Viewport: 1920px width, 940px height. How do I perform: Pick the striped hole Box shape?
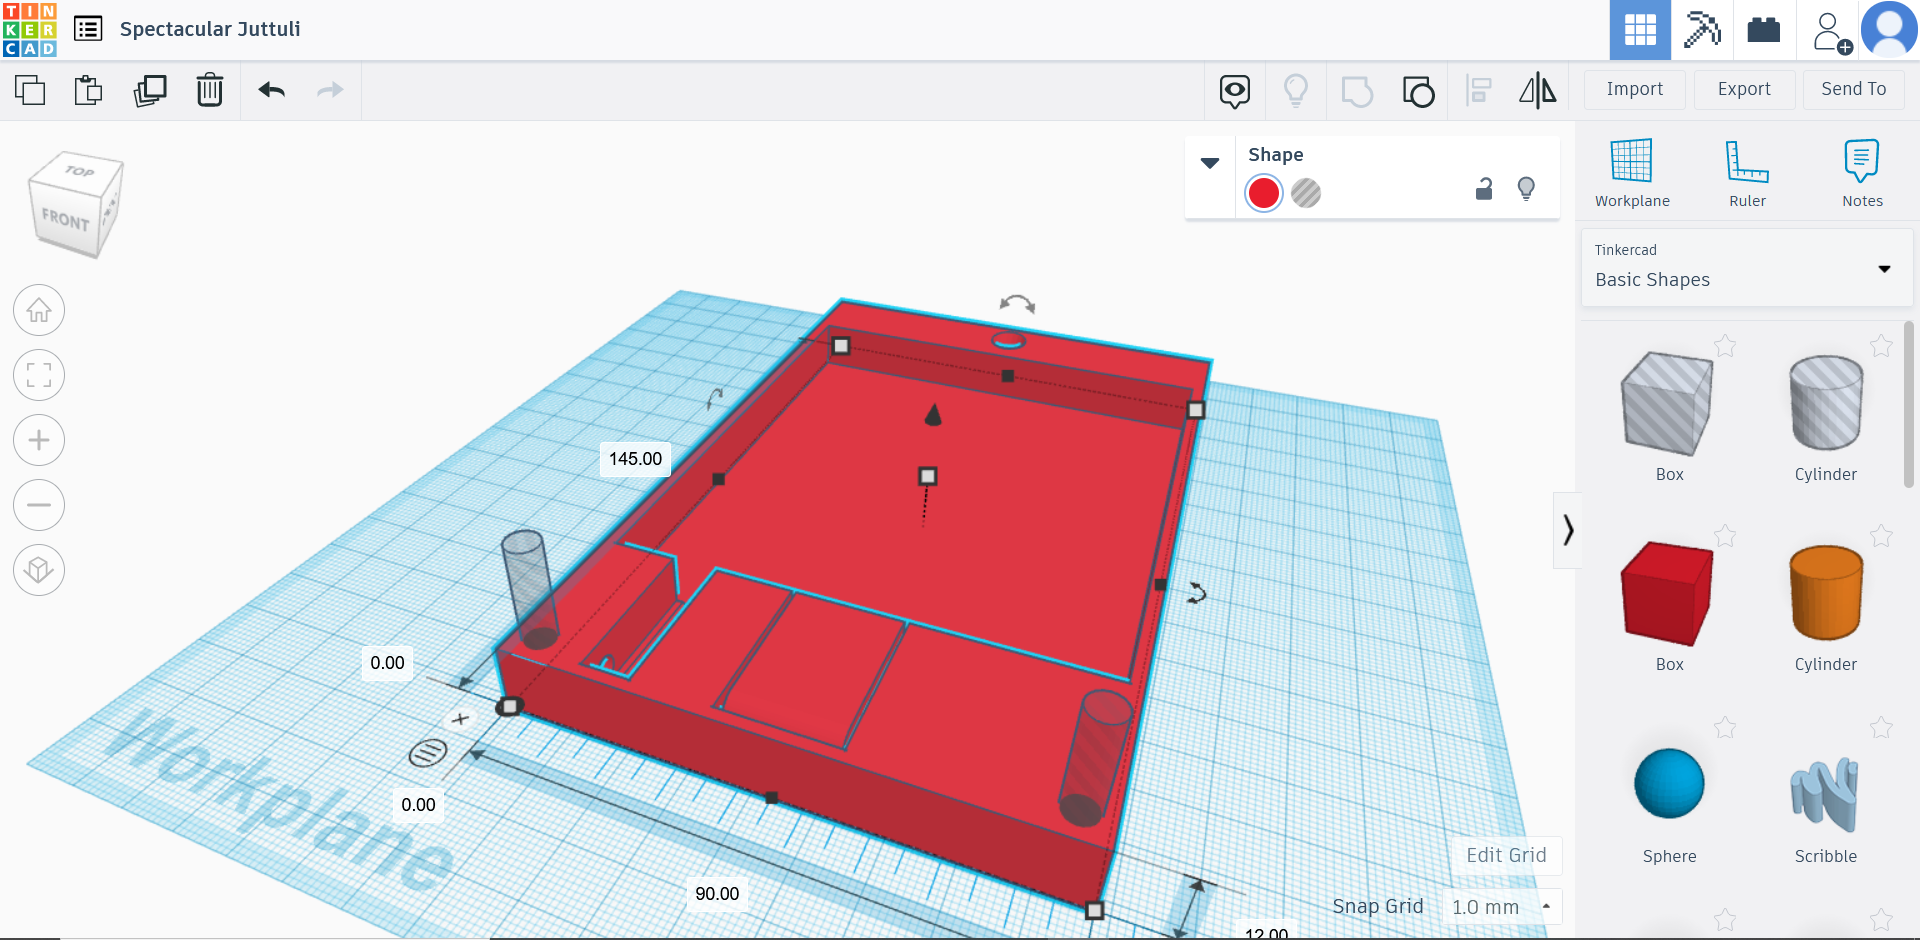(1667, 404)
